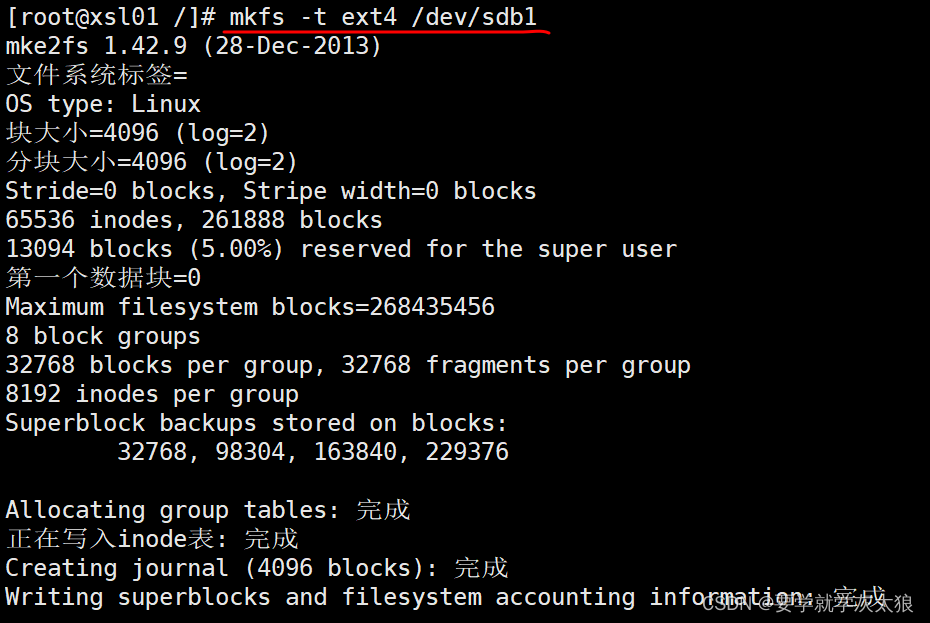
Task: Click the 8 block groups line
Action: click(x=103, y=336)
